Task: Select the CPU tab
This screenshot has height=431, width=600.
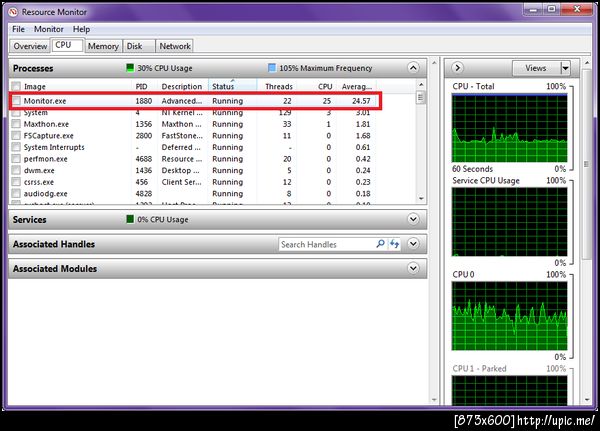Action: pos(67,45)
